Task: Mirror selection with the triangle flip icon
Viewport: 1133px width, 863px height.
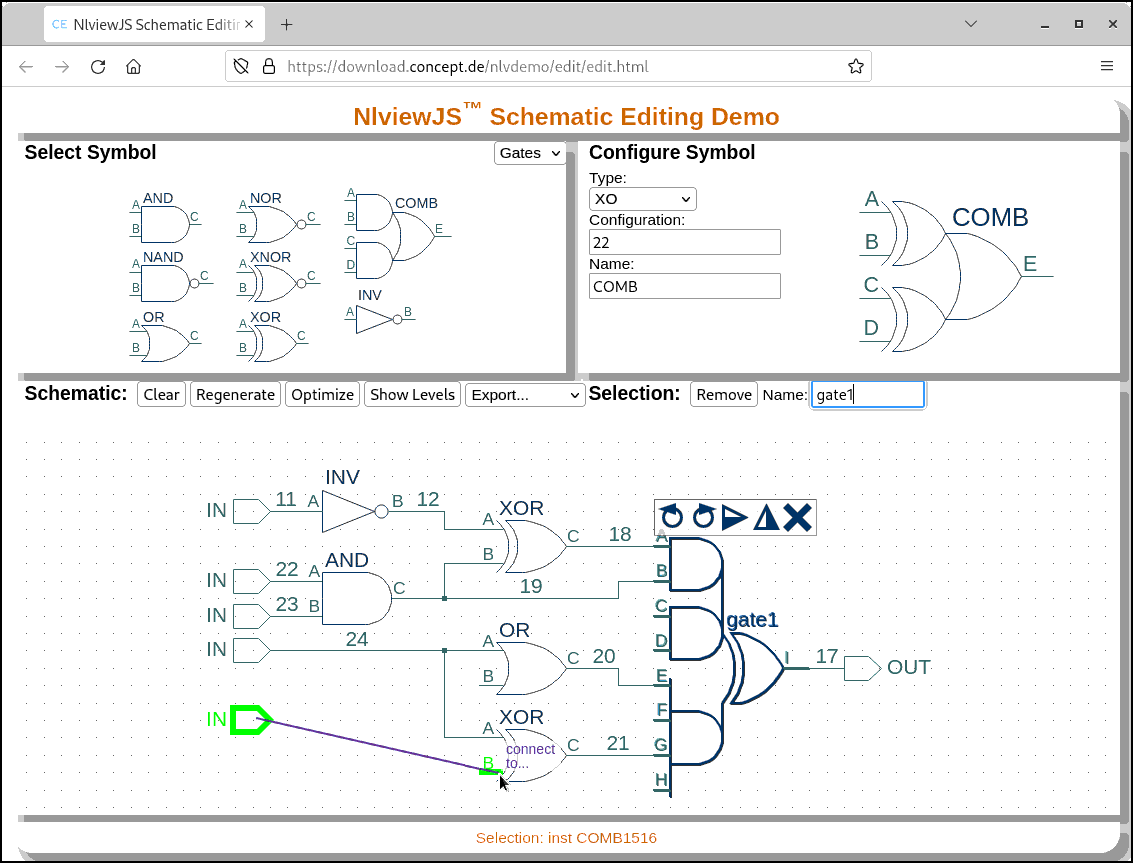Action: point(735,517)
